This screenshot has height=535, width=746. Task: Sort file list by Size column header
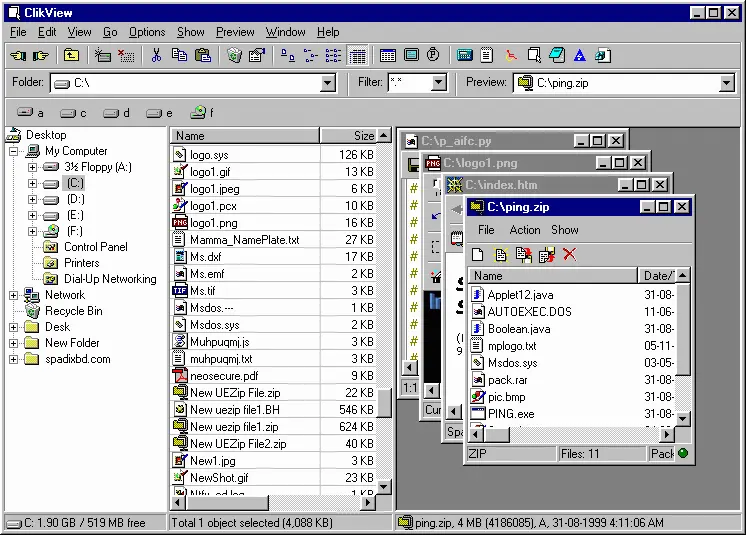[x=363, y=136]
